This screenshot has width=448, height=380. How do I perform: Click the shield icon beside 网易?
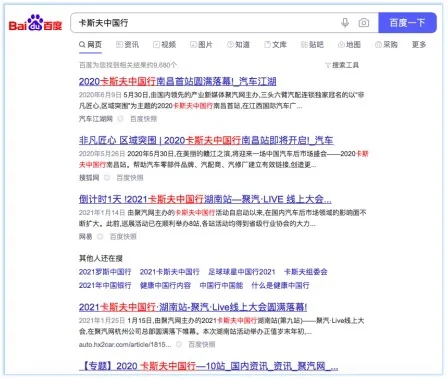coord(100,237)
